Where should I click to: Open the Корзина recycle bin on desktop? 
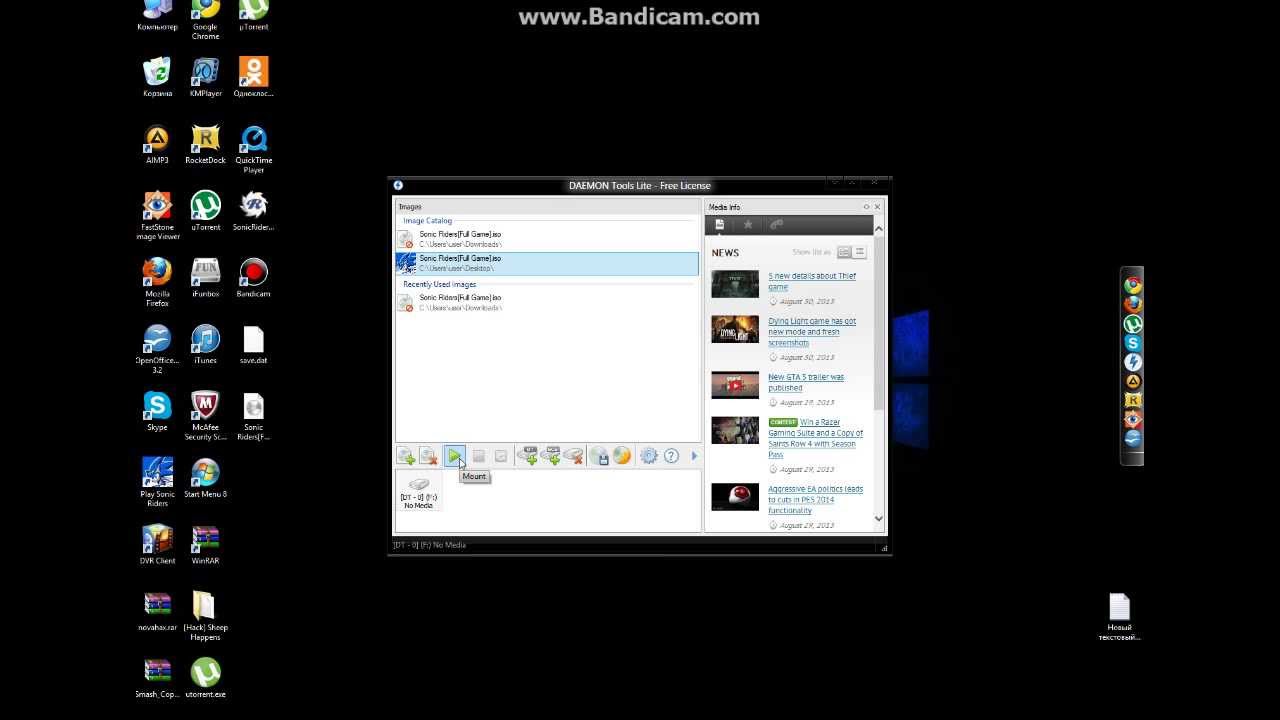(x=157, y=78)
